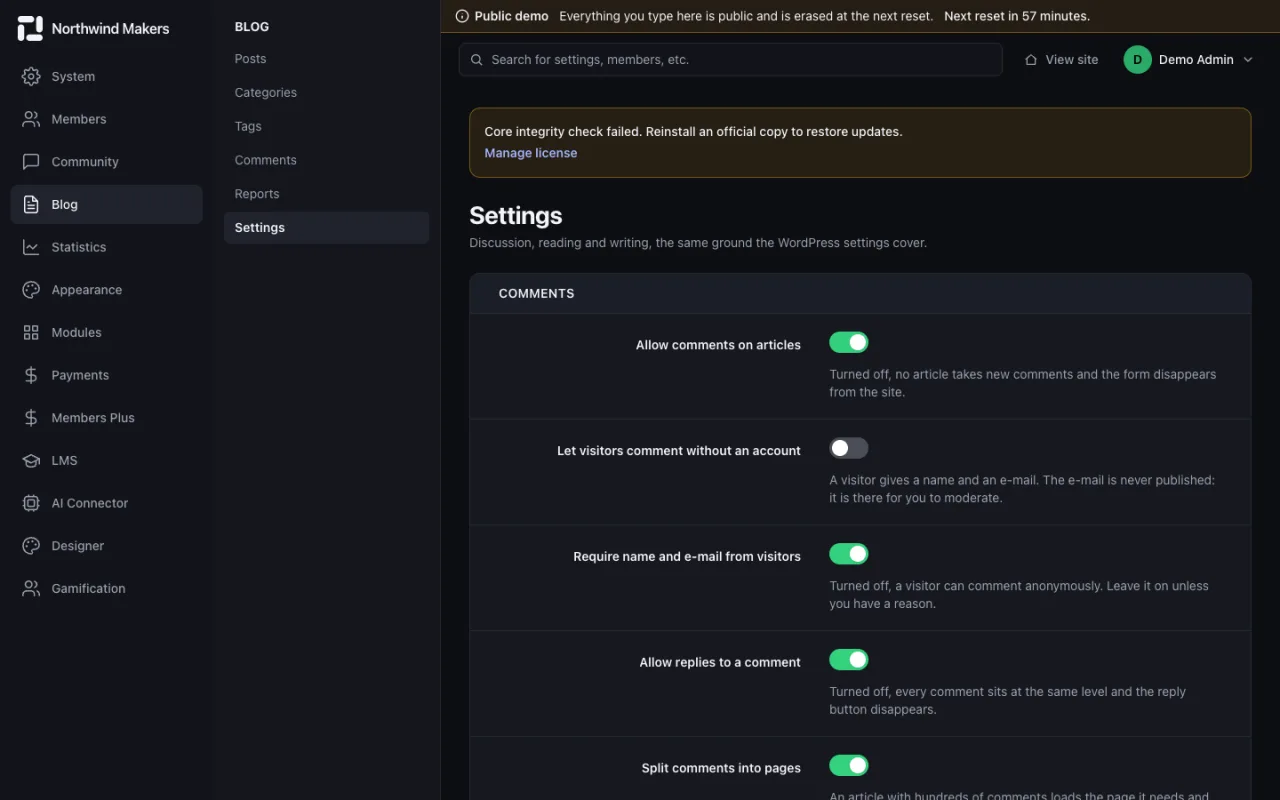1280x800 pixels.
Task: Toggle Require name and e-mail from visitors
Action: (849, 554)
